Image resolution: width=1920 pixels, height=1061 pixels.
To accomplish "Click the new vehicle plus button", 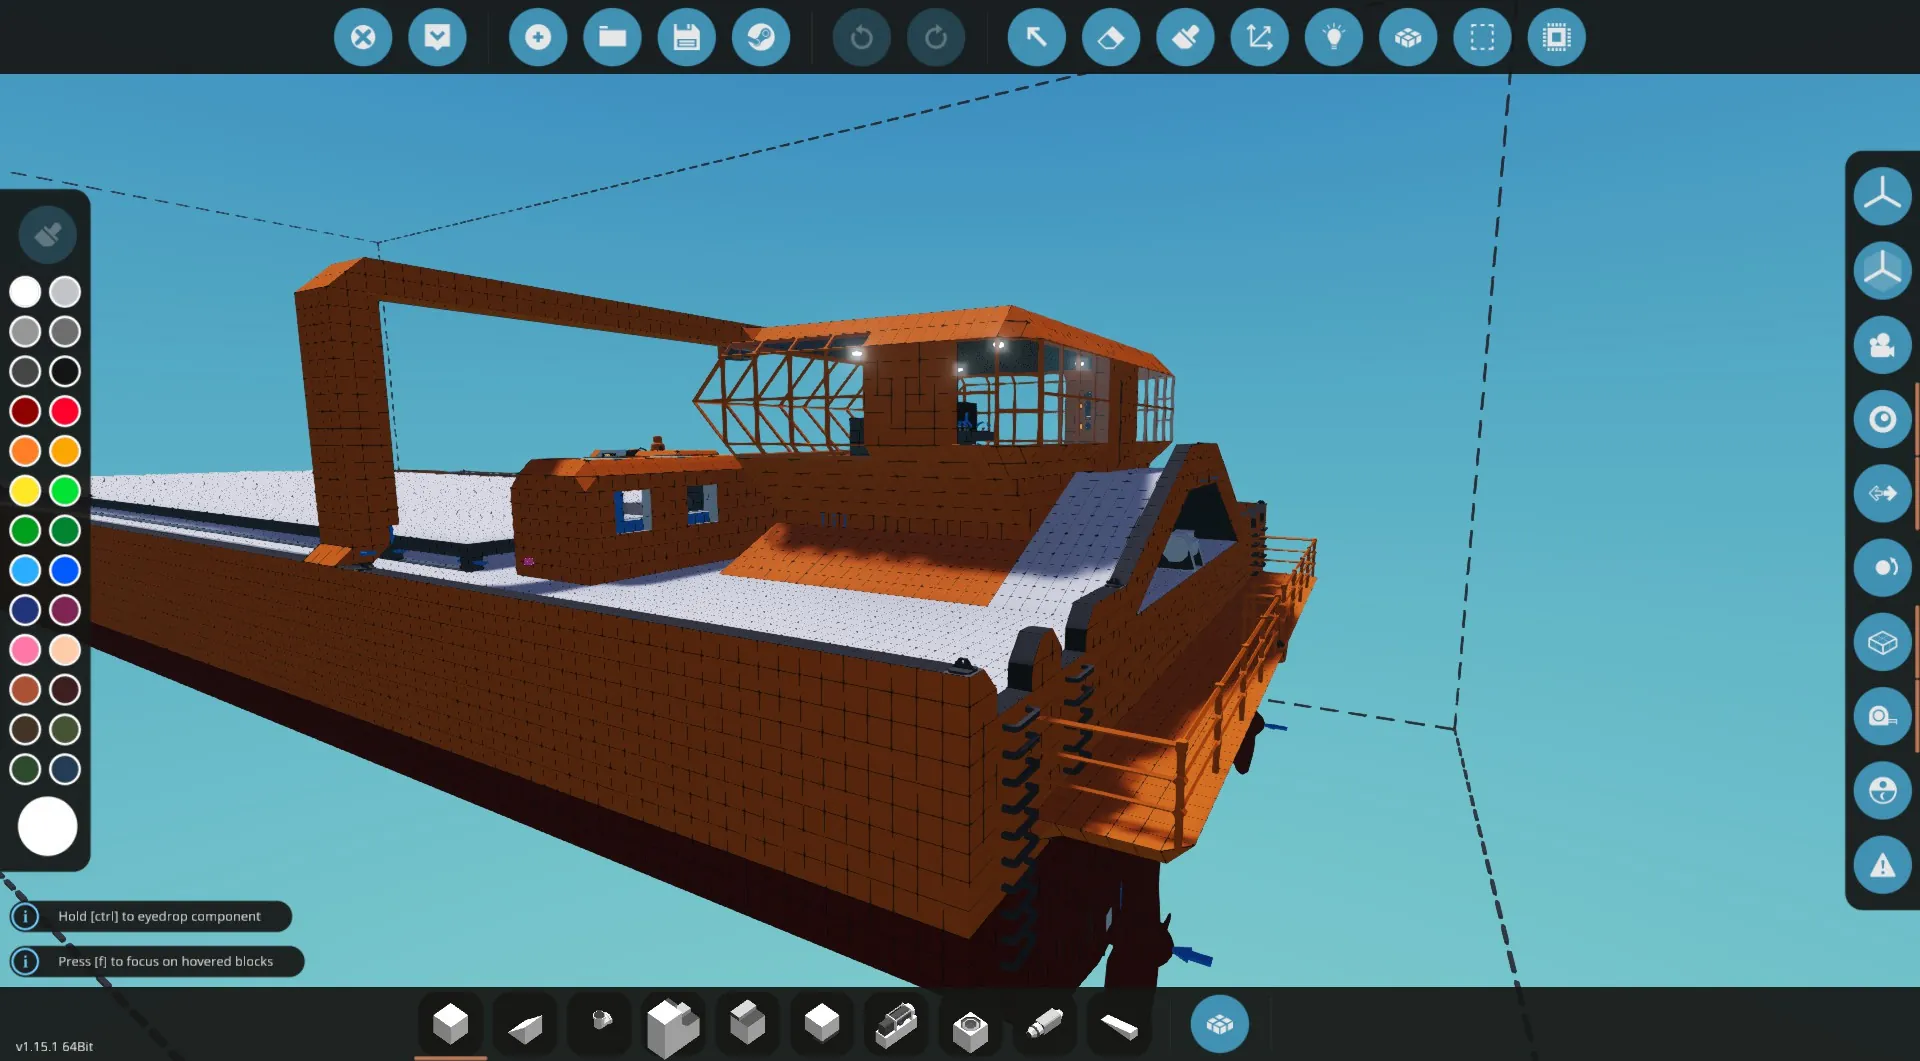I will 538,38.
